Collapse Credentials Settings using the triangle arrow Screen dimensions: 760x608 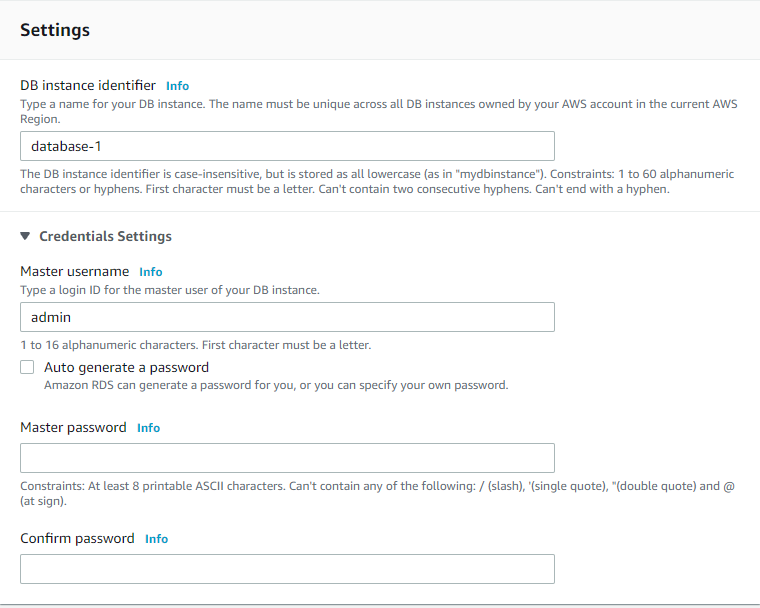[x=26, y=237]
